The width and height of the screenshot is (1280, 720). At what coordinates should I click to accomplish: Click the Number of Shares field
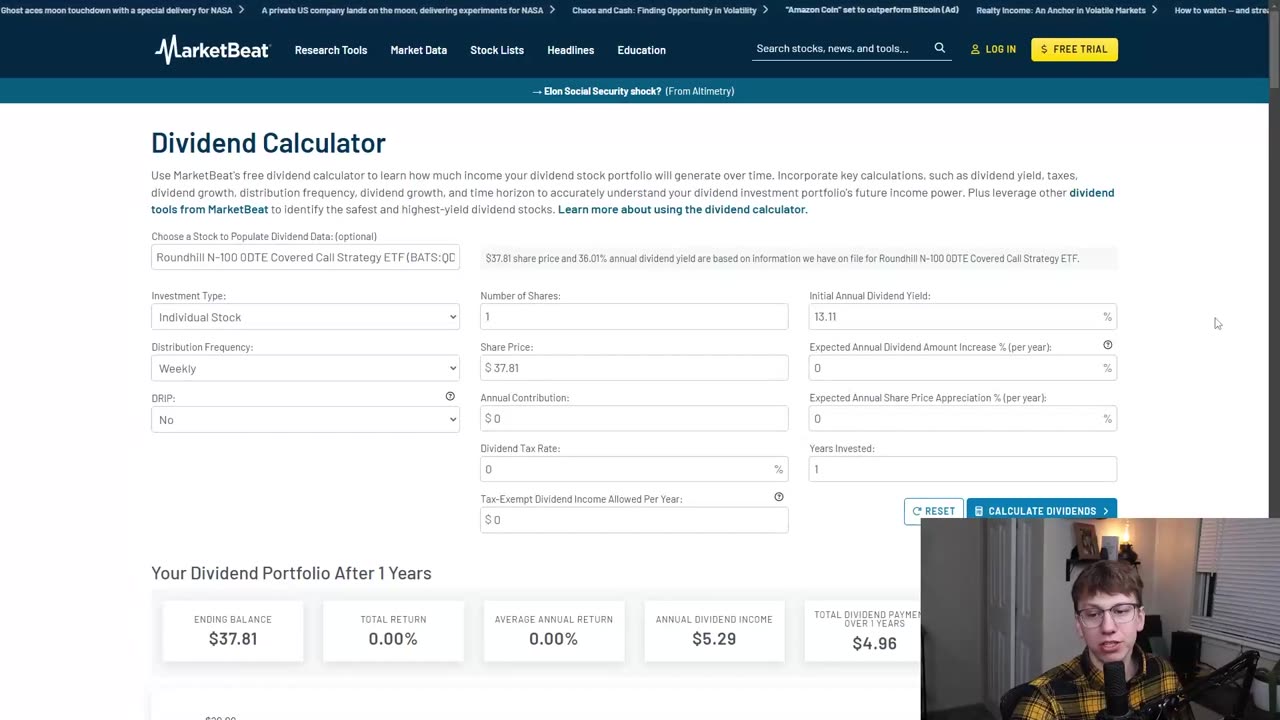tap(634, 316)
